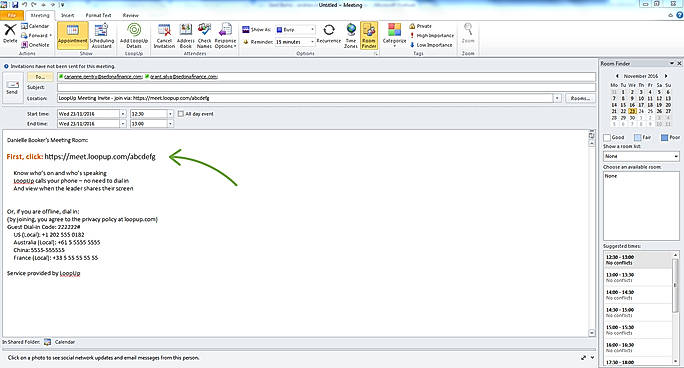The width and height of the screenshot is (684, 368).
Task: Click the Save icon in quick access toolbar
Action: 15,5
